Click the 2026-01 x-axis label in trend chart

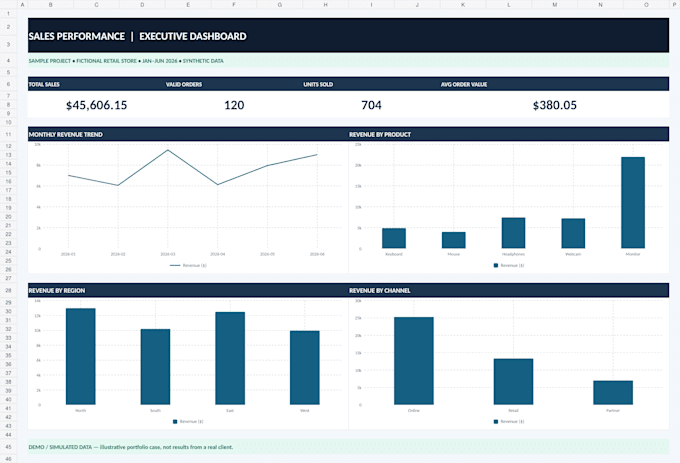(x=68, y=254)
